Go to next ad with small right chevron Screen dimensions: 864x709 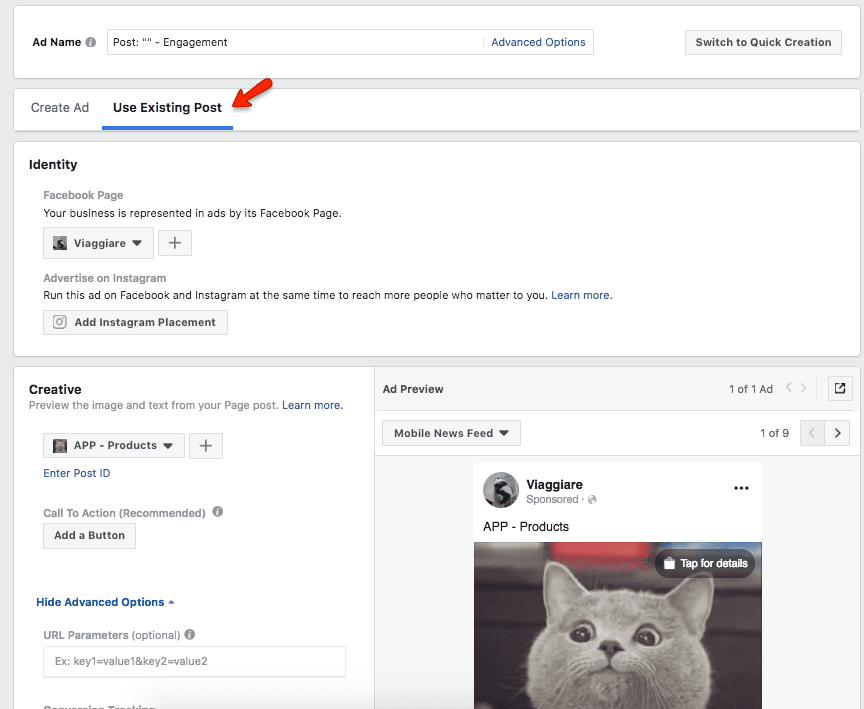pyautogui.click(x=803, y=388)
